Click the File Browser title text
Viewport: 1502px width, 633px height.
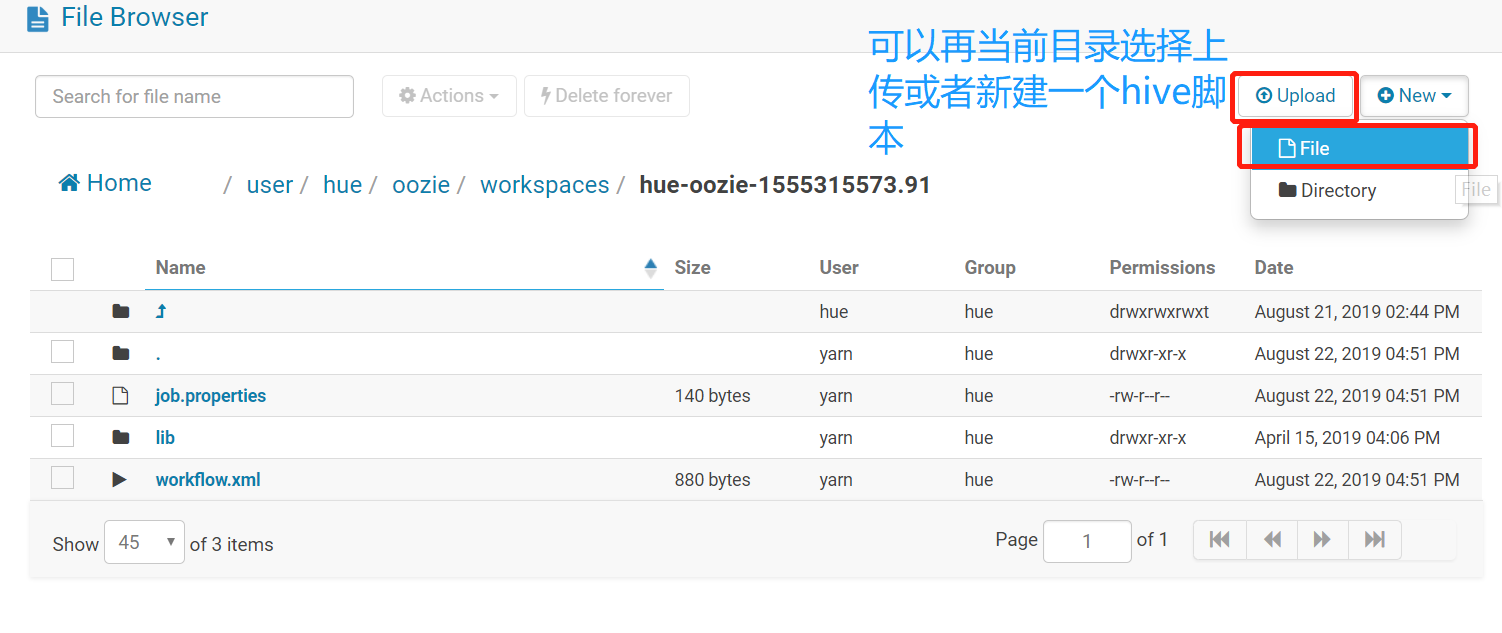click(x=135, y=17)
